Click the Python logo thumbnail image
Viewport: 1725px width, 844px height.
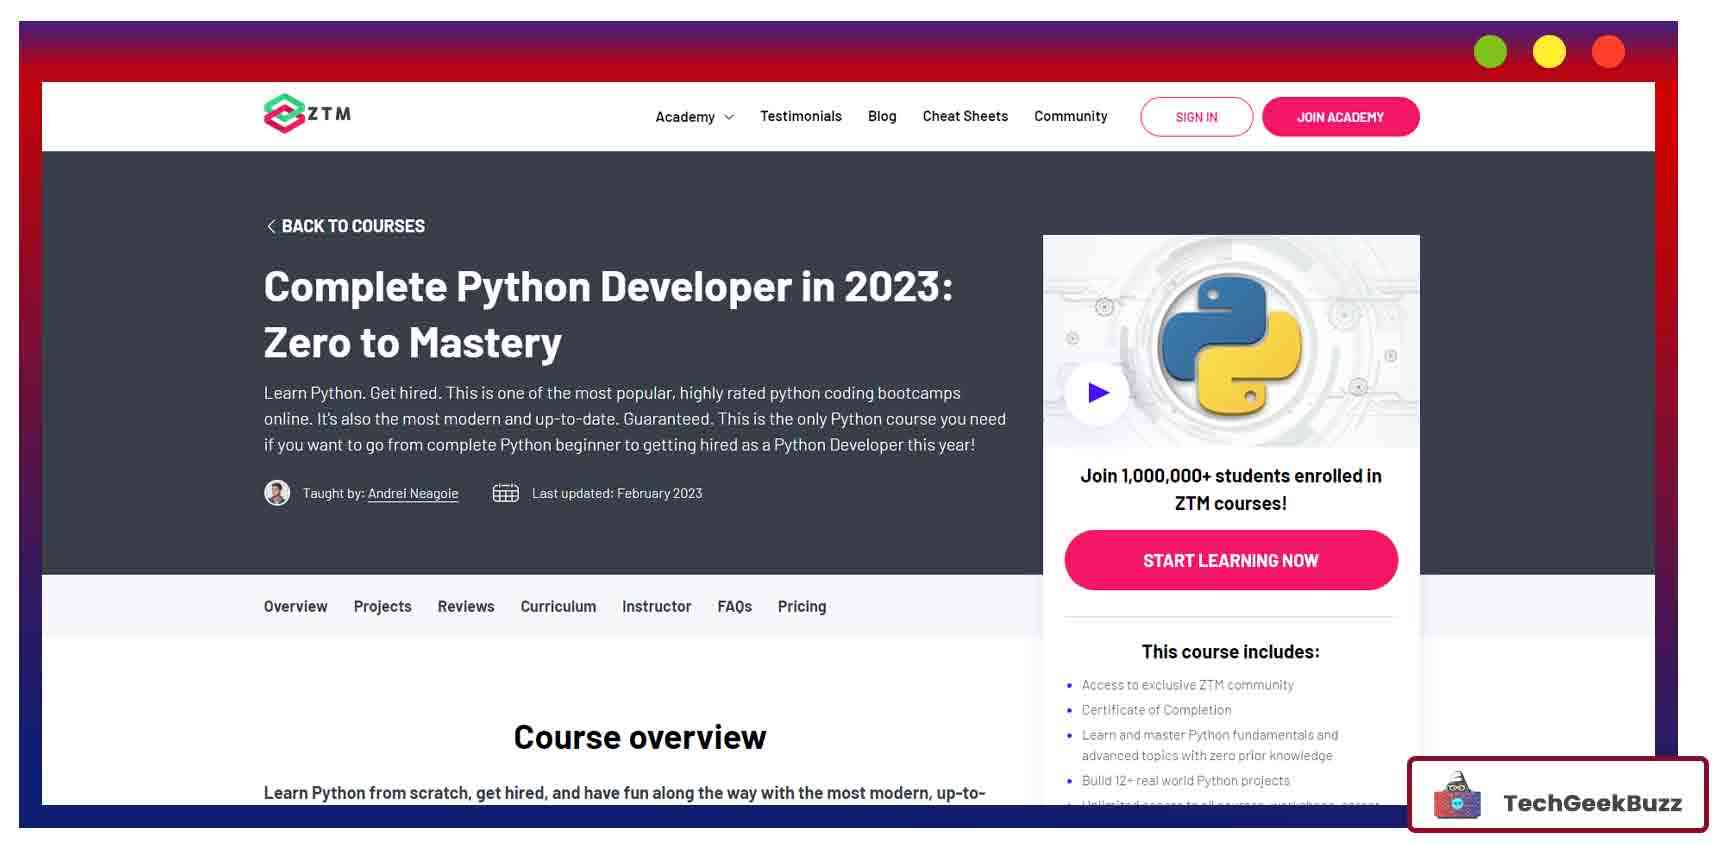click(1230, 345)
